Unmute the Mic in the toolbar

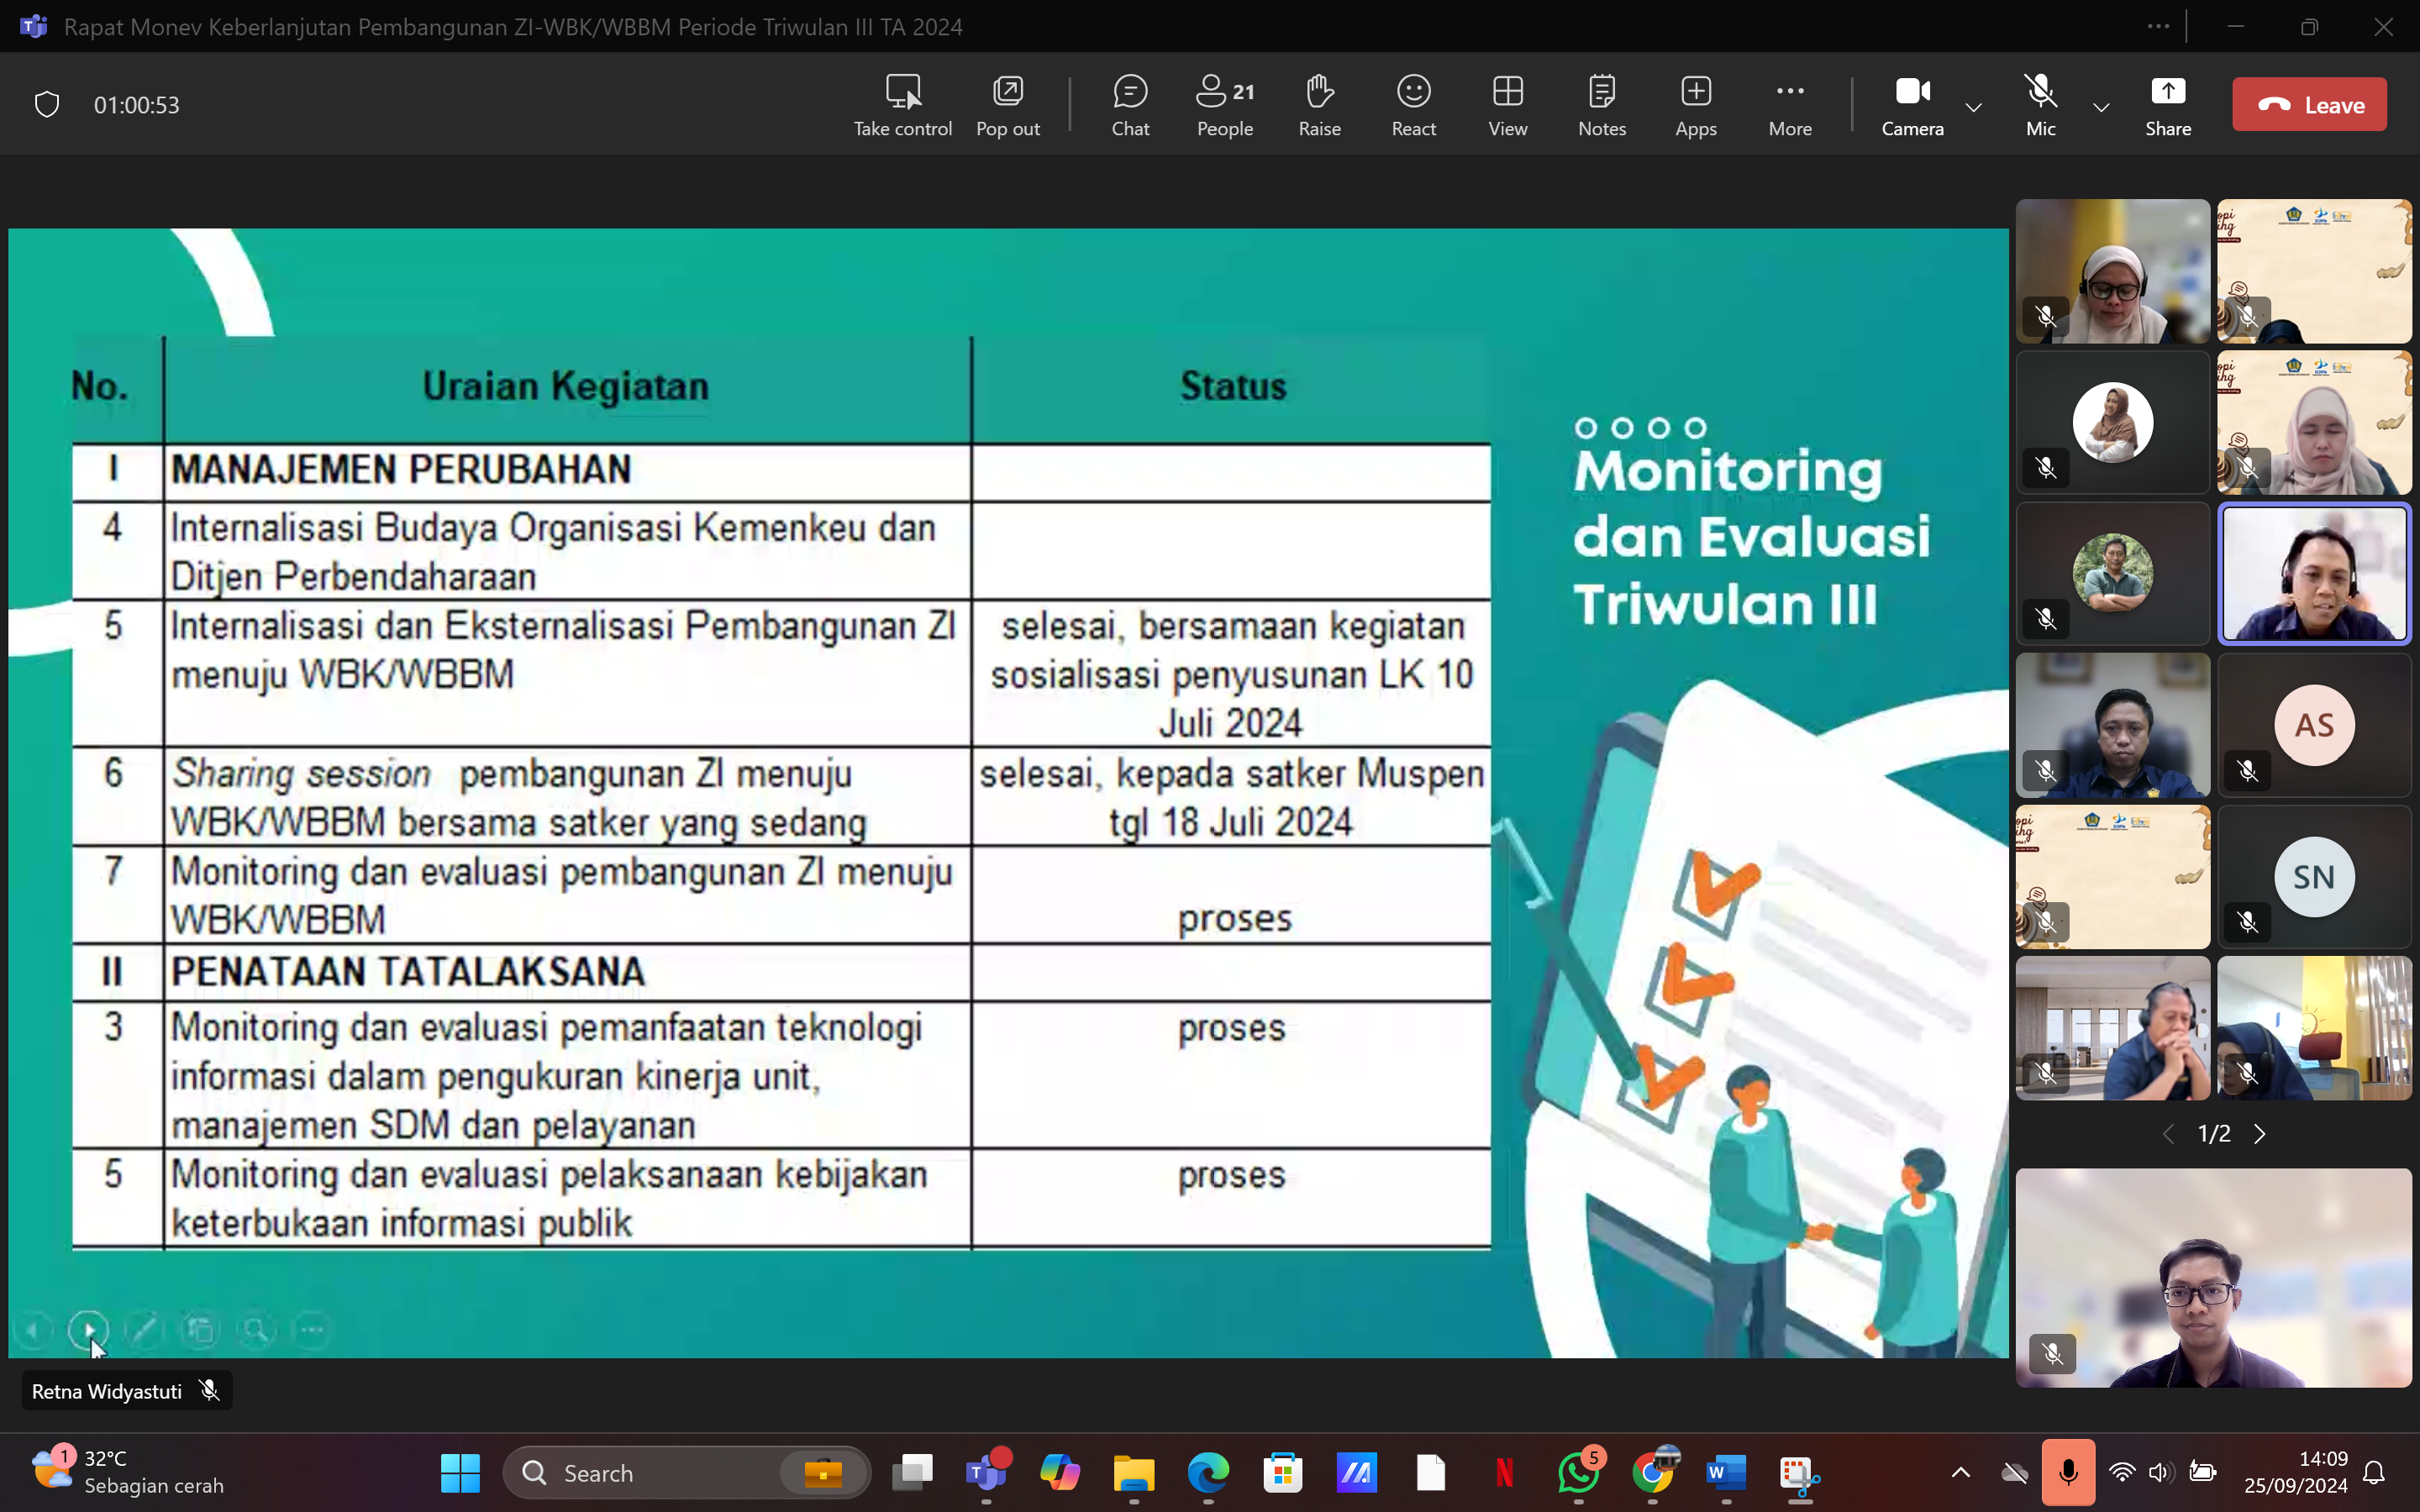click(x=2040, y=105)
